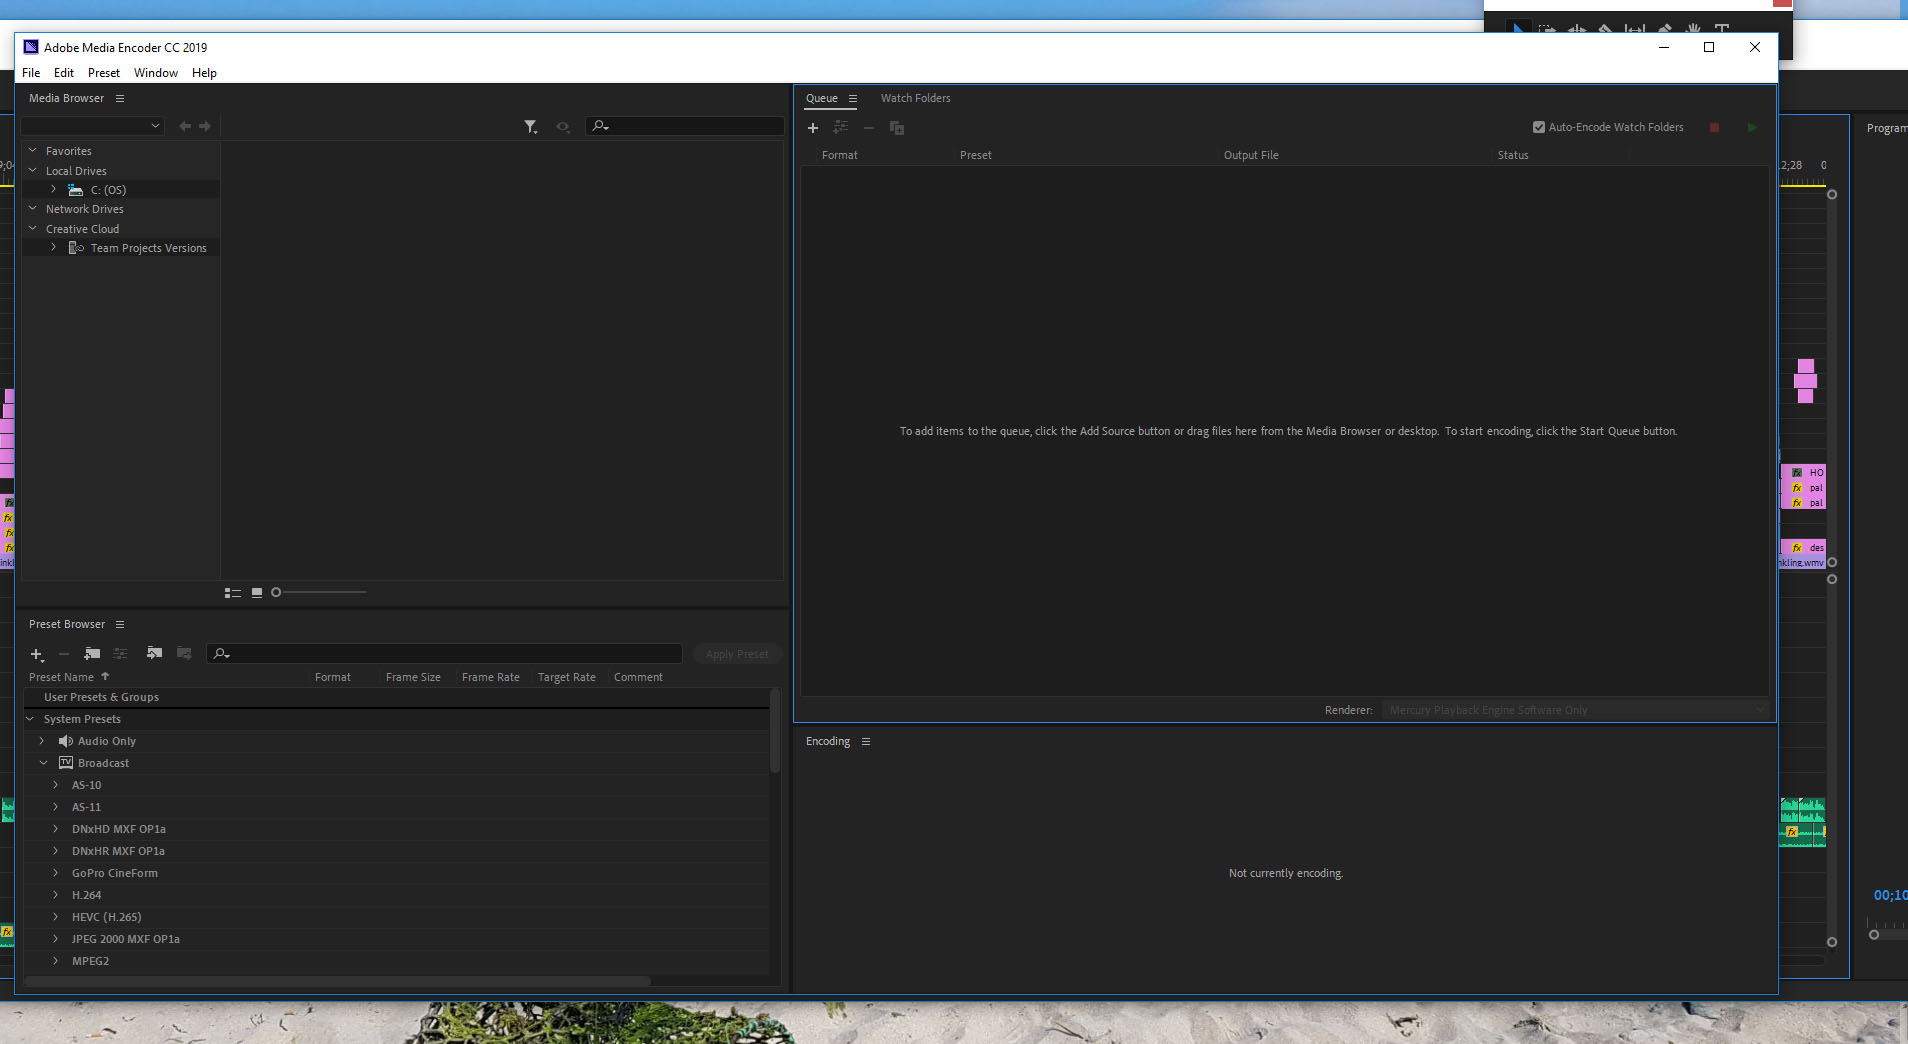Add a source to the Queue

point(813,128)
